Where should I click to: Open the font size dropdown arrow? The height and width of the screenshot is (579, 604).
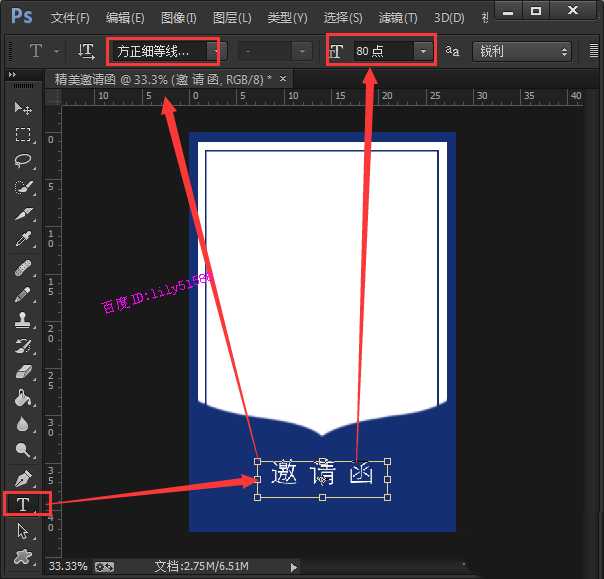pyautogui.click(x=423, y=51)
